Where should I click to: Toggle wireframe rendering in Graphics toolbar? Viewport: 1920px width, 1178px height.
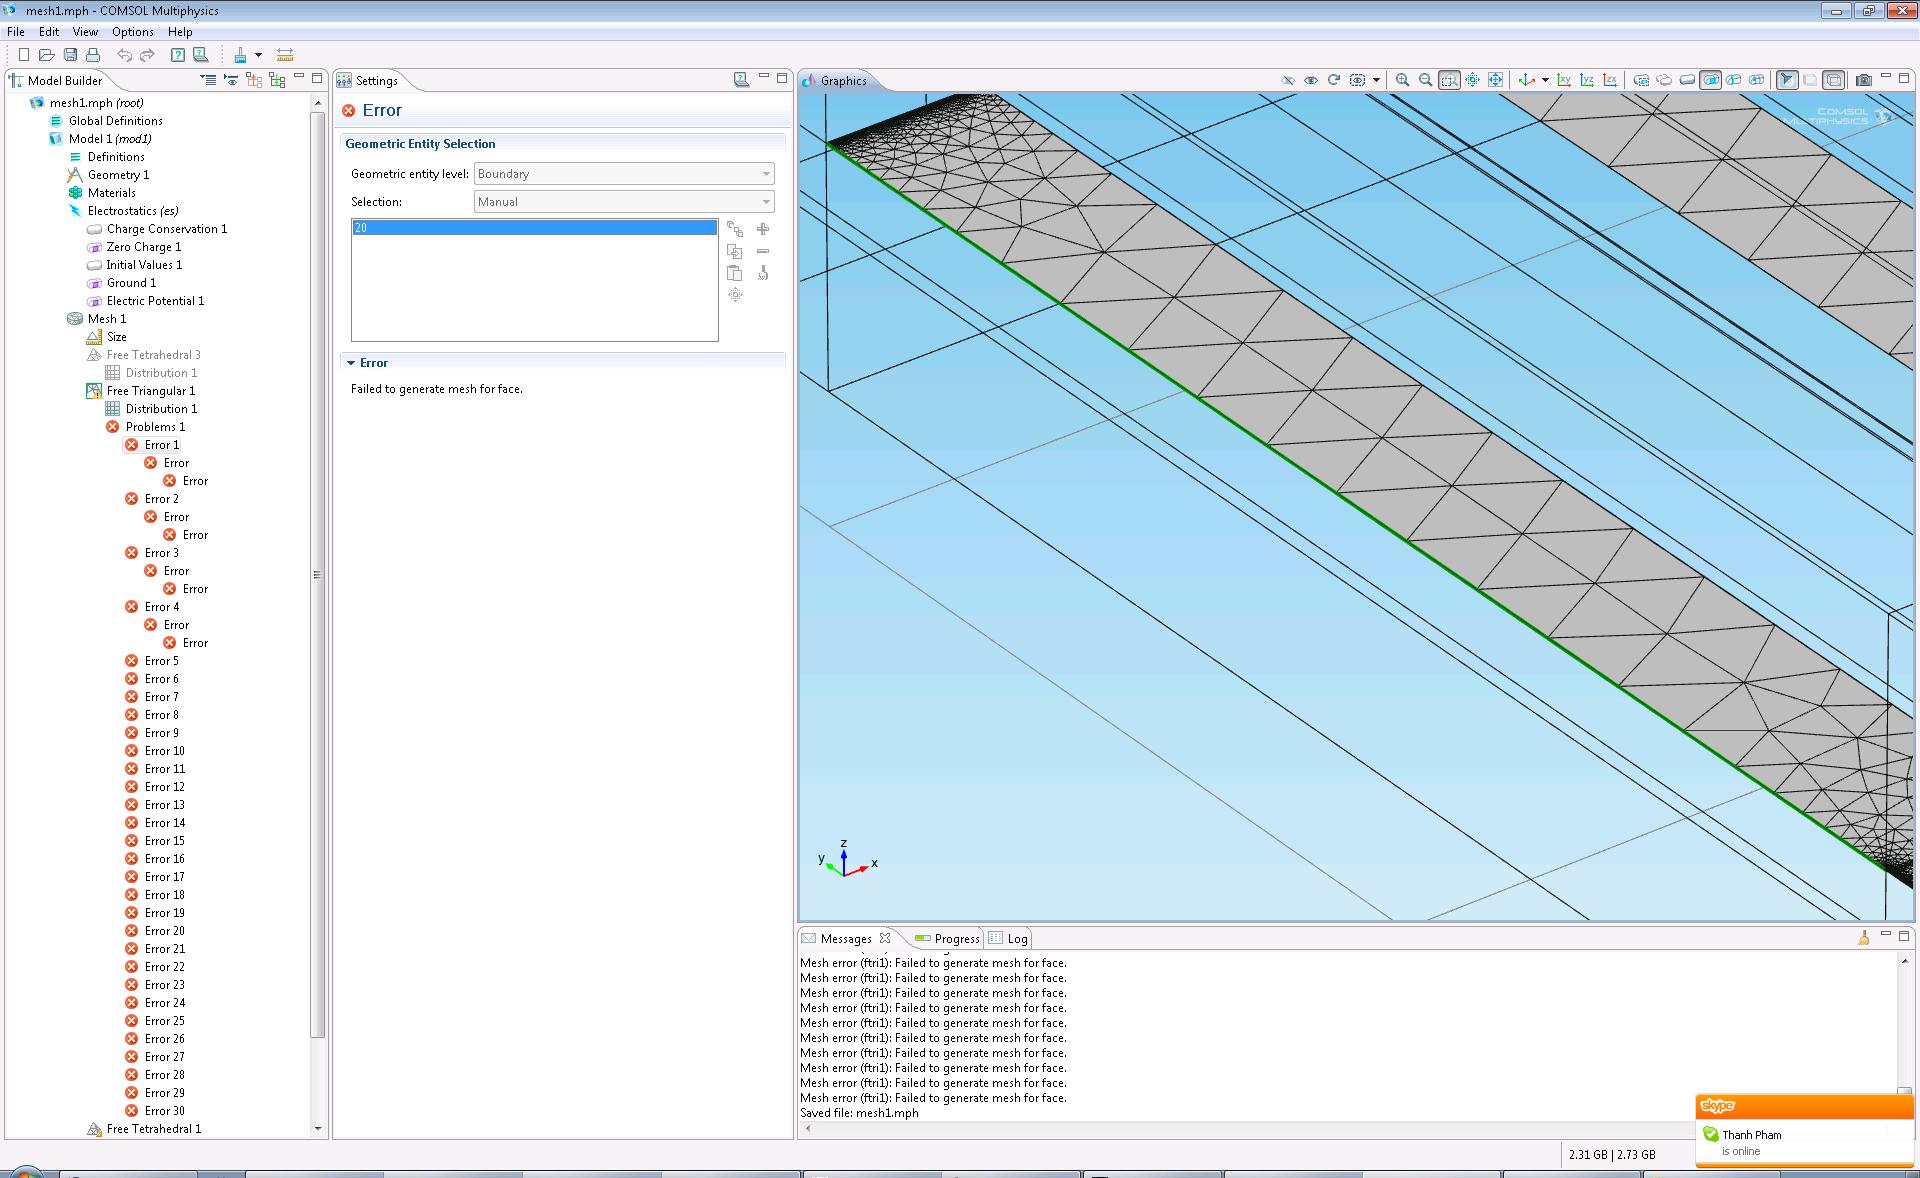(1834, 80)
